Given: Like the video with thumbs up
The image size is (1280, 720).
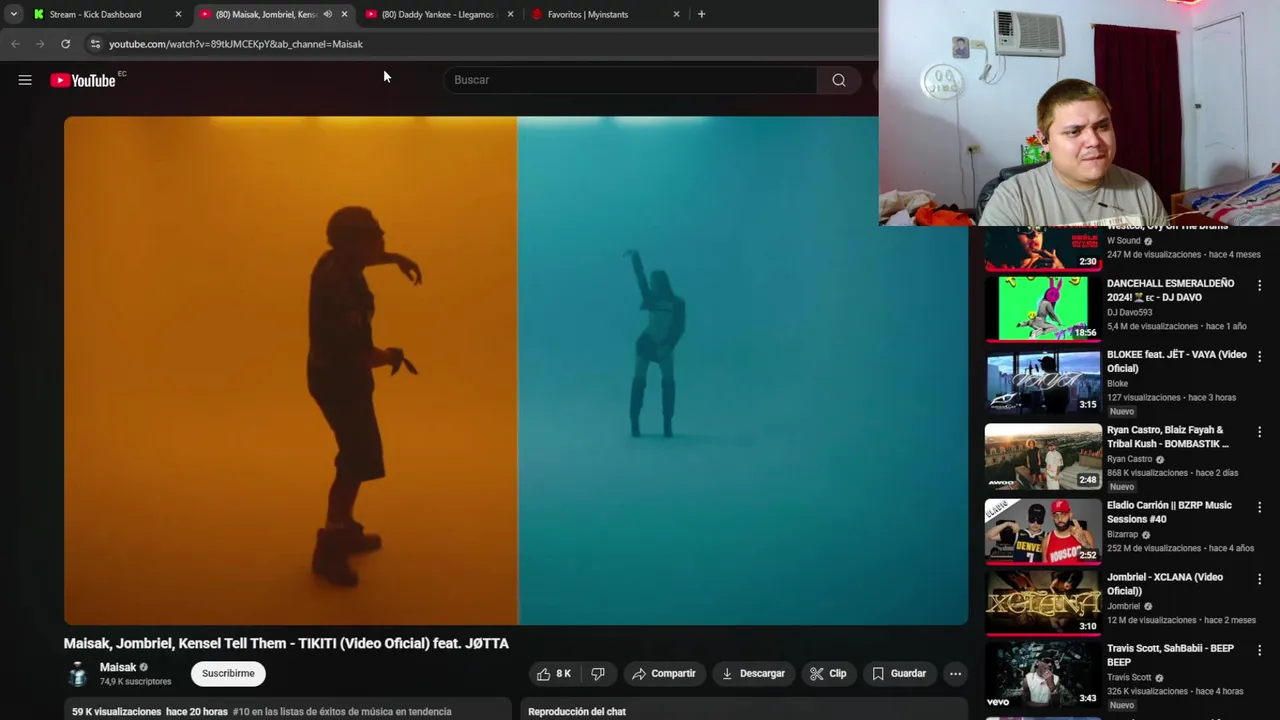Looking at the screenshot, I should [554, 674].
